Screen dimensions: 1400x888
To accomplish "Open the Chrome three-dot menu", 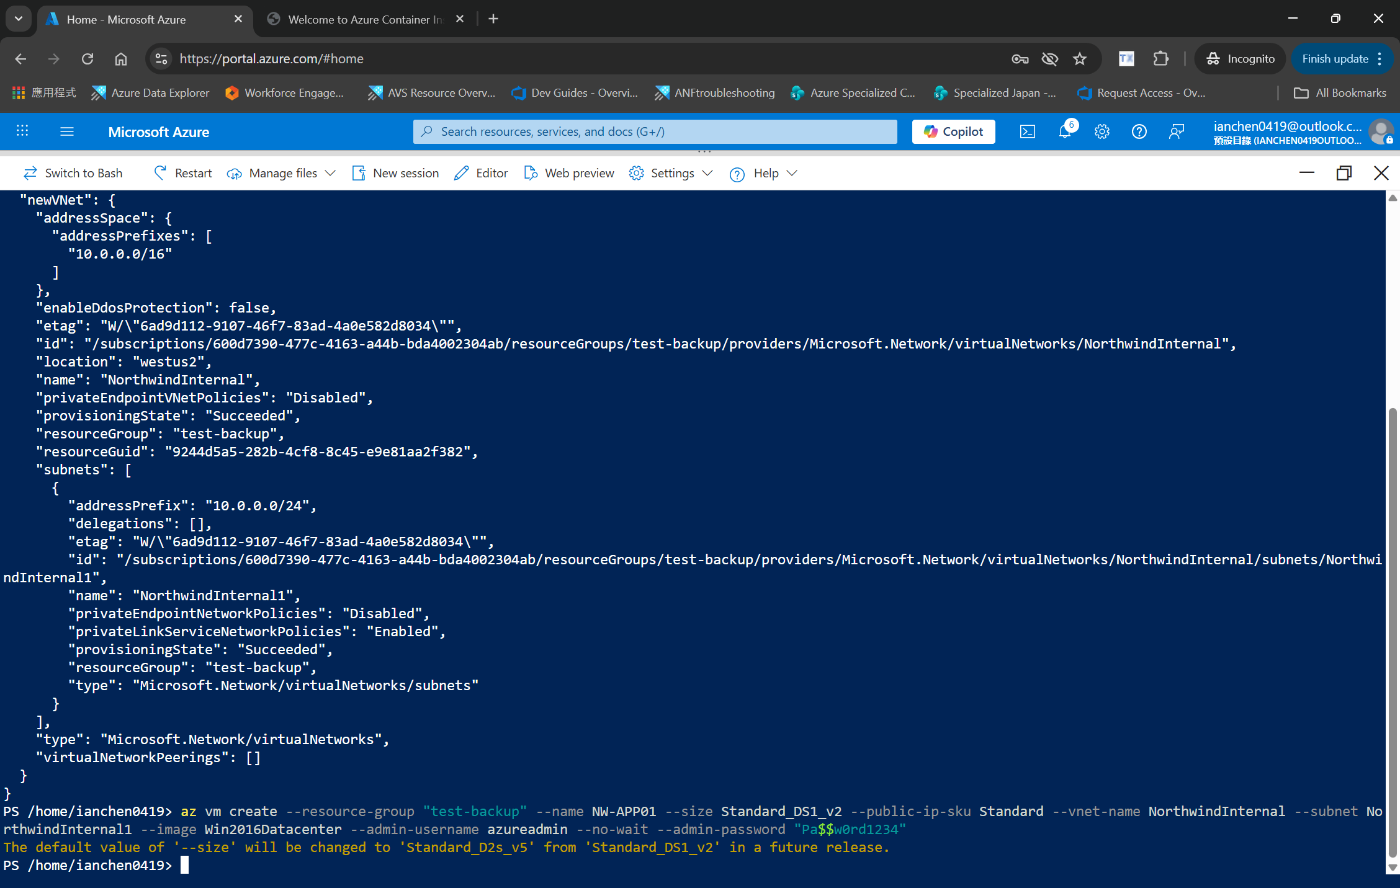I will [x=1380, y=59].
